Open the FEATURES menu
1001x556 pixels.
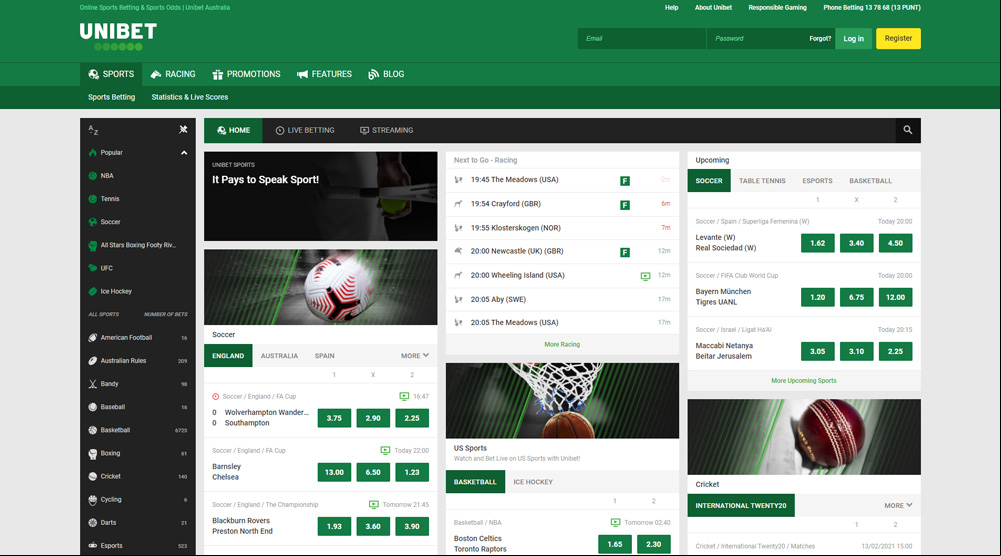click(324, 74)
